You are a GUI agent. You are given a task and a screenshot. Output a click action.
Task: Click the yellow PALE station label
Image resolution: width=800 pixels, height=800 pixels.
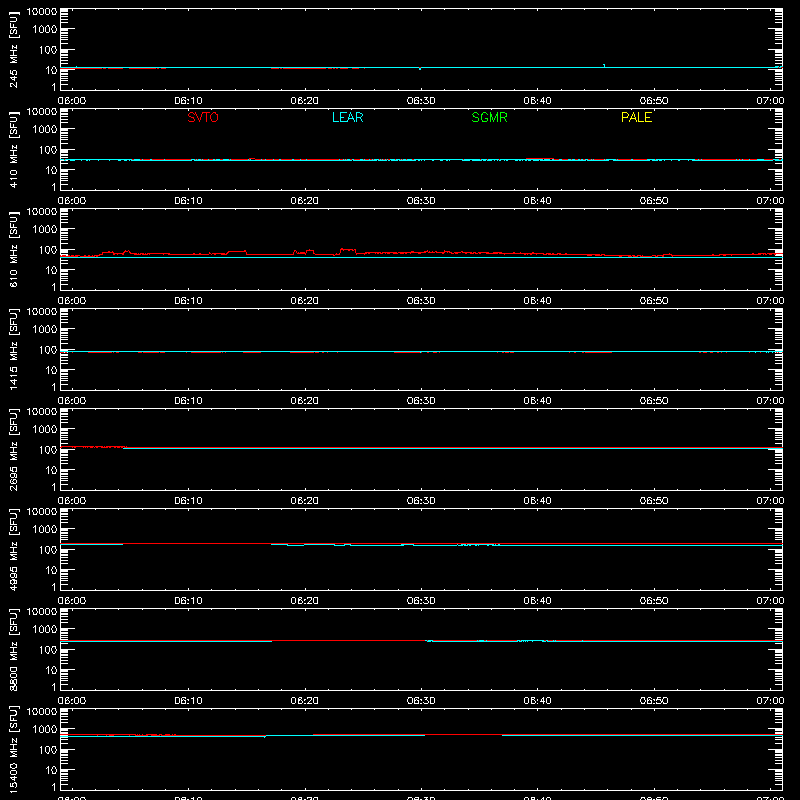click(636, 117)
